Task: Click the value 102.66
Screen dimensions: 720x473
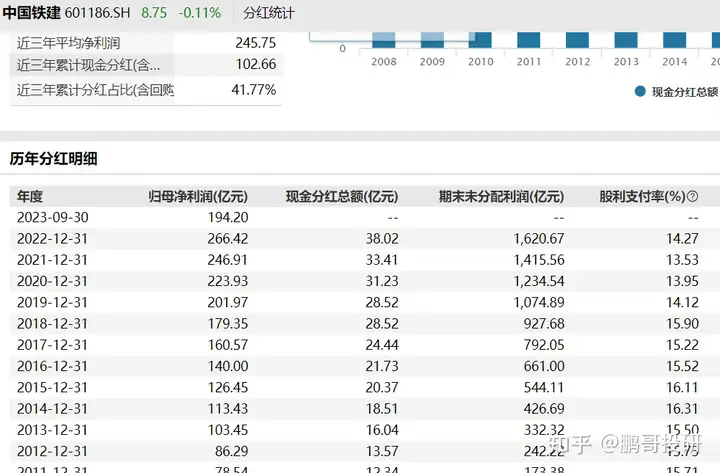Action: pyautogui.click(x=255, y=64)
